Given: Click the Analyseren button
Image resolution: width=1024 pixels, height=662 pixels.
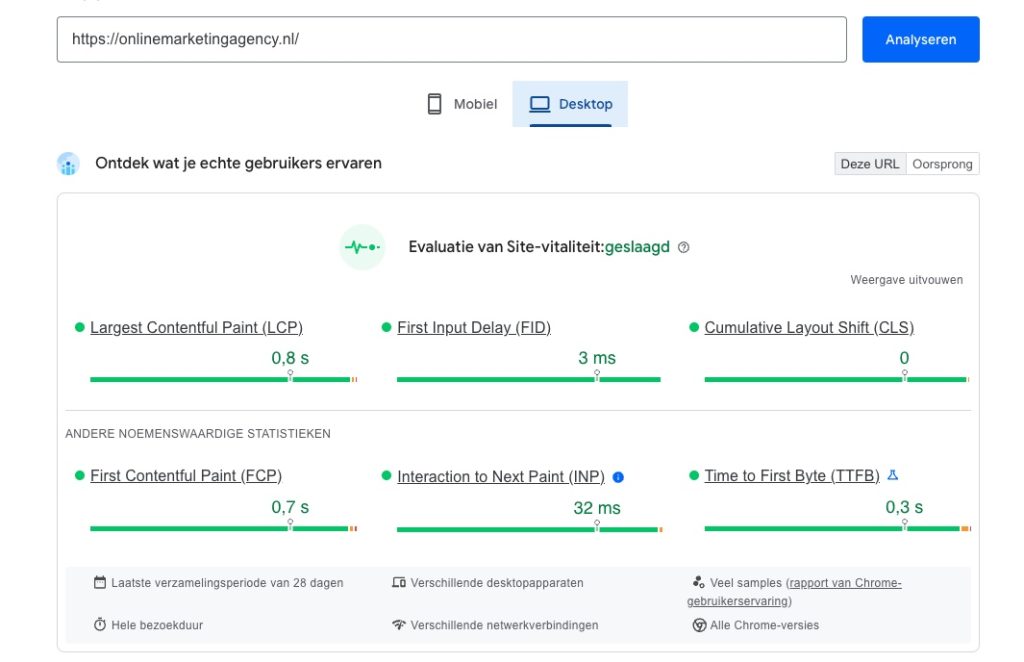Looking at the screenshot, I should (x=920, y=39).
